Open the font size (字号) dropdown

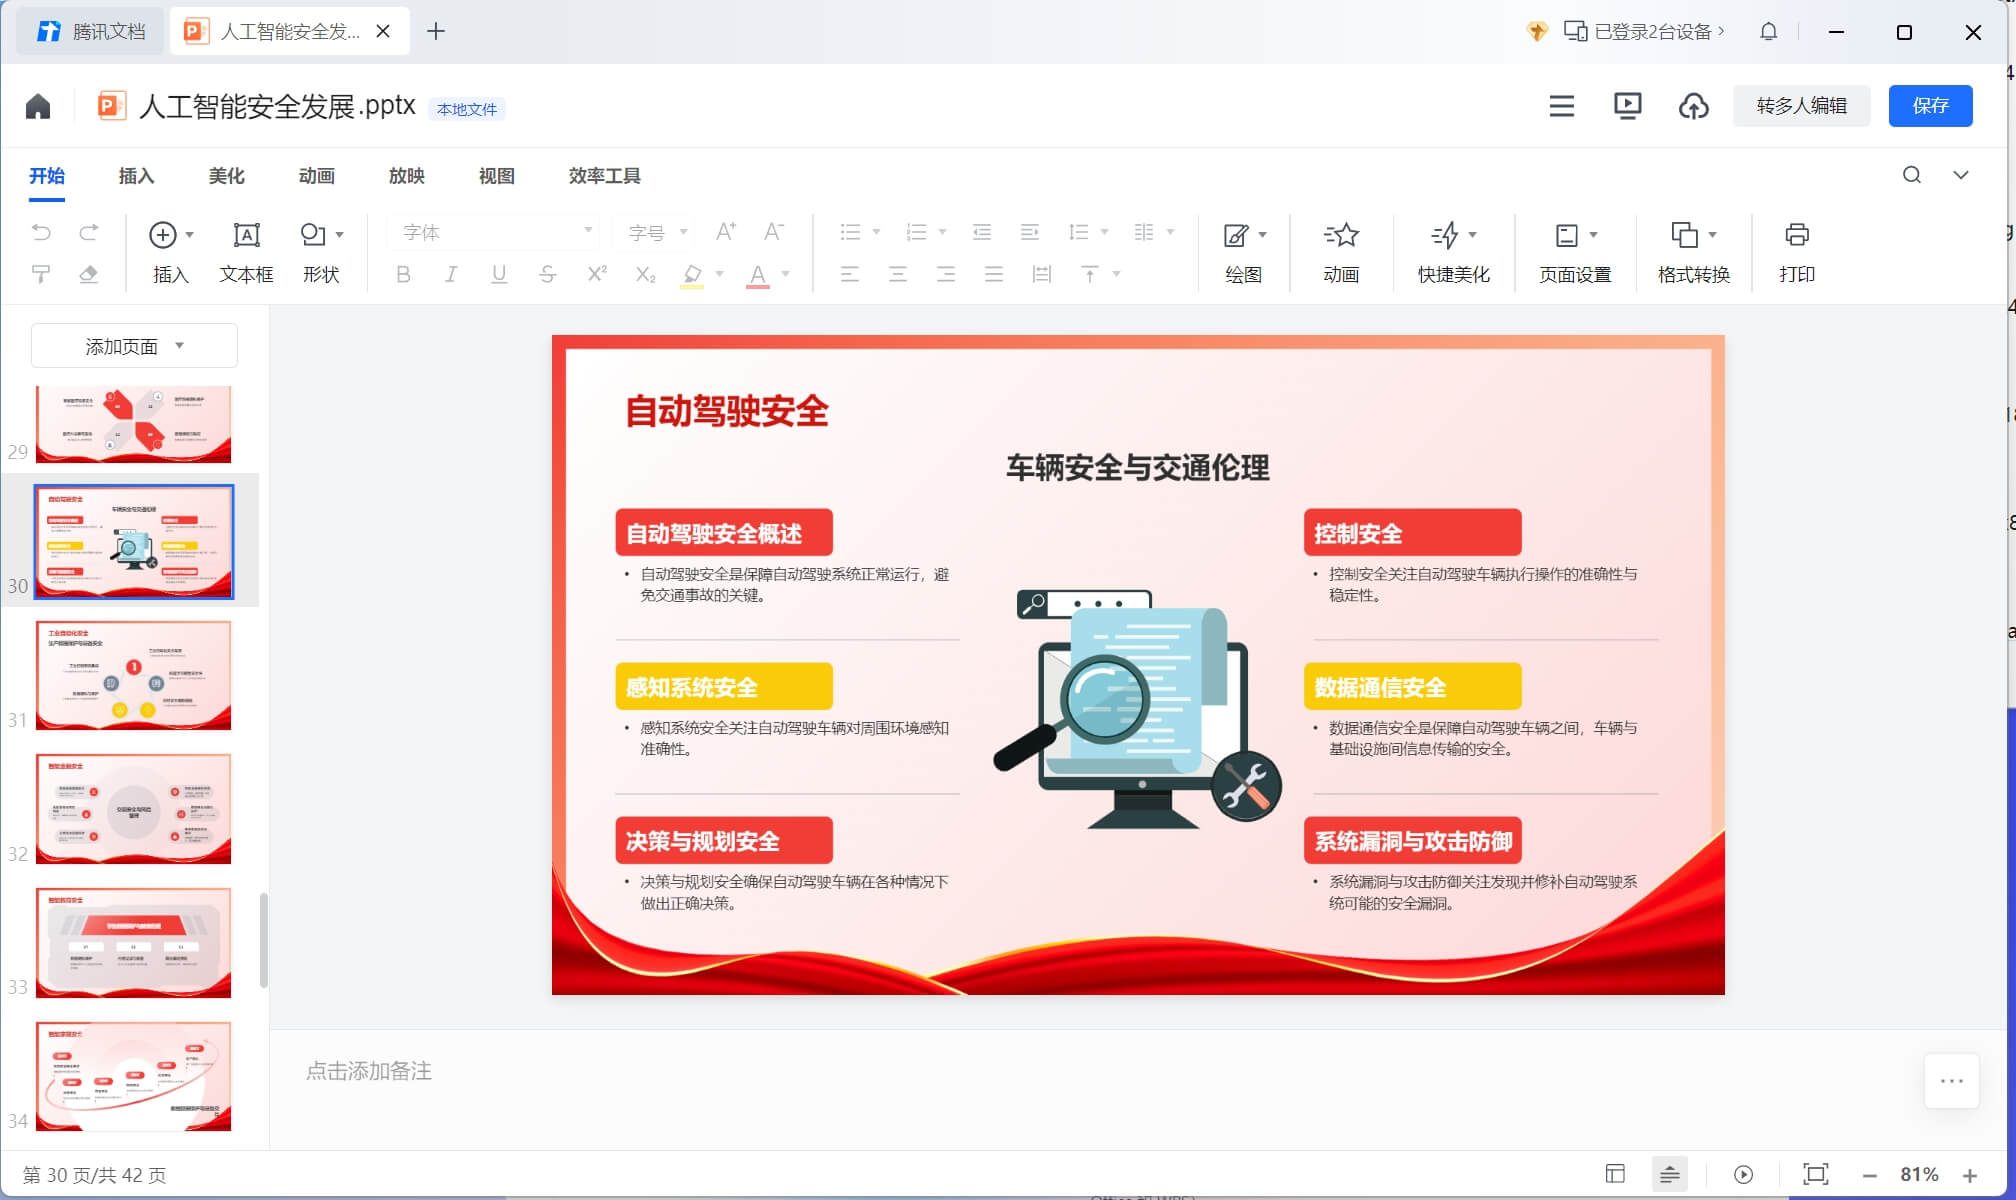point(657,232)
